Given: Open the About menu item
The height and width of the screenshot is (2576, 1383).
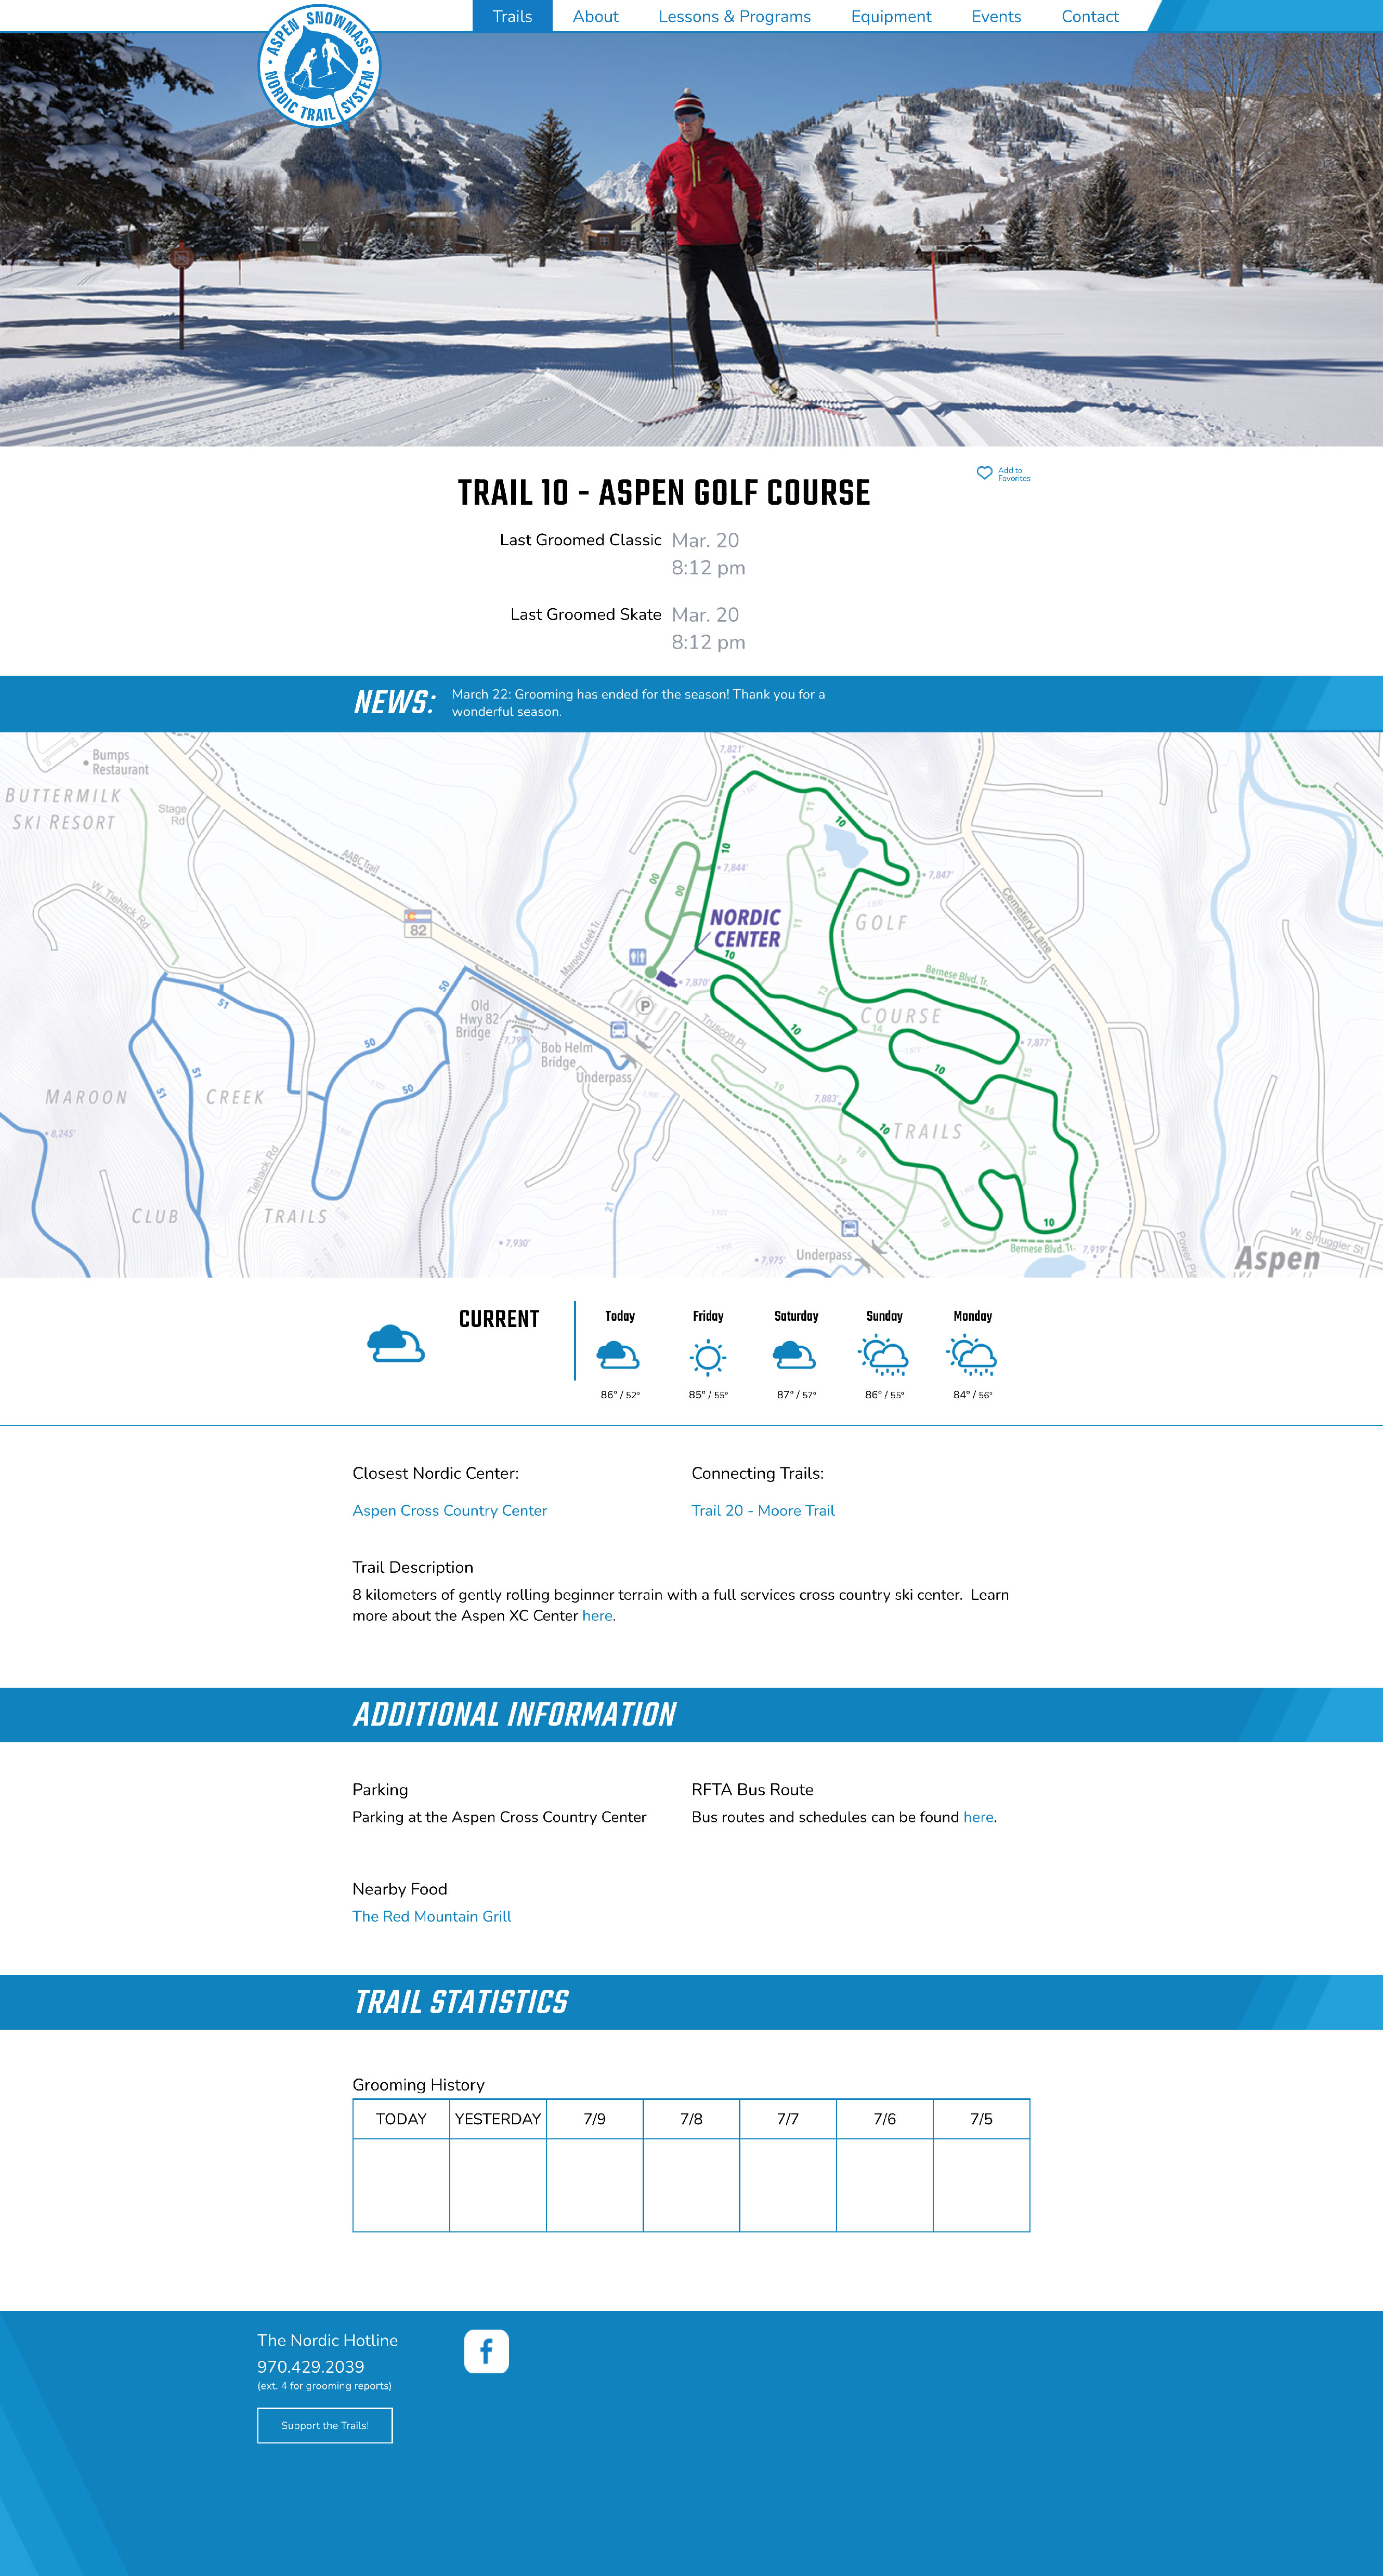Looking at the screenshot, I should (x=595, y=16).
